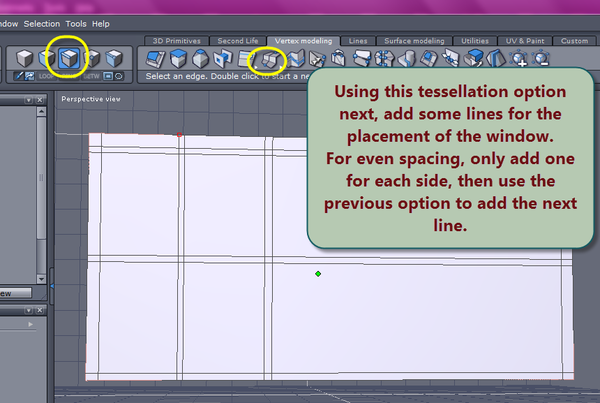The width and height of the screenshot is (600, 403).
Task: Select first Vertex modeling tool, tilted blue surface
Action: click(155, 59)
